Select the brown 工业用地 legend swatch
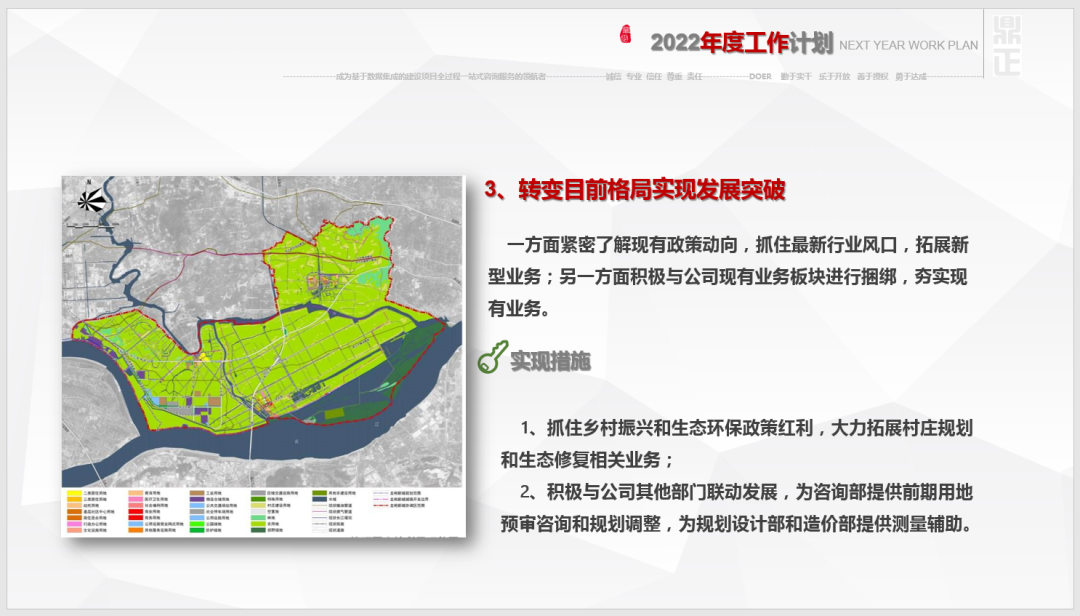 pyautogui.click(x=197, y=494)
